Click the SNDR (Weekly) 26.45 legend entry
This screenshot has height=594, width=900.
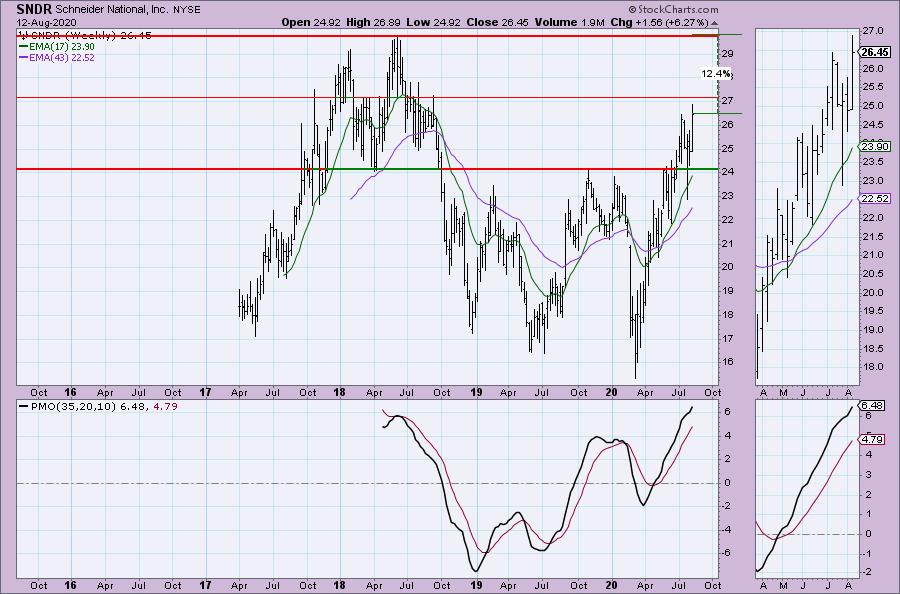(x=86, y=36)
